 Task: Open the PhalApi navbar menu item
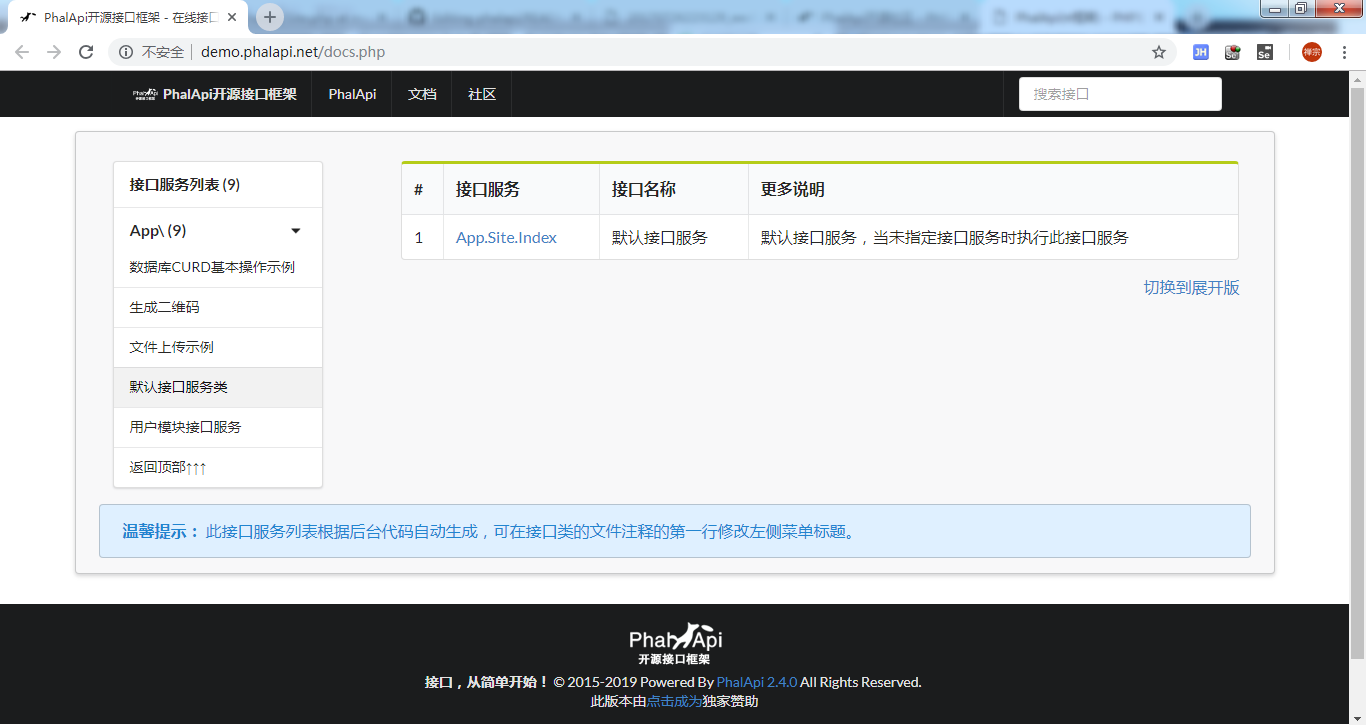[352, 94]
